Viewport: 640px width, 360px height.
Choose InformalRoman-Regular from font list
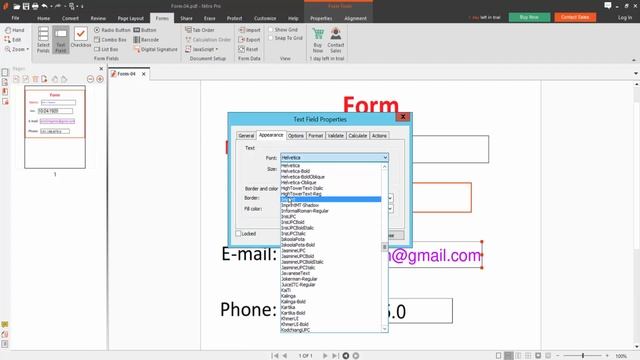pyautogui.click(x=331, y=211)
